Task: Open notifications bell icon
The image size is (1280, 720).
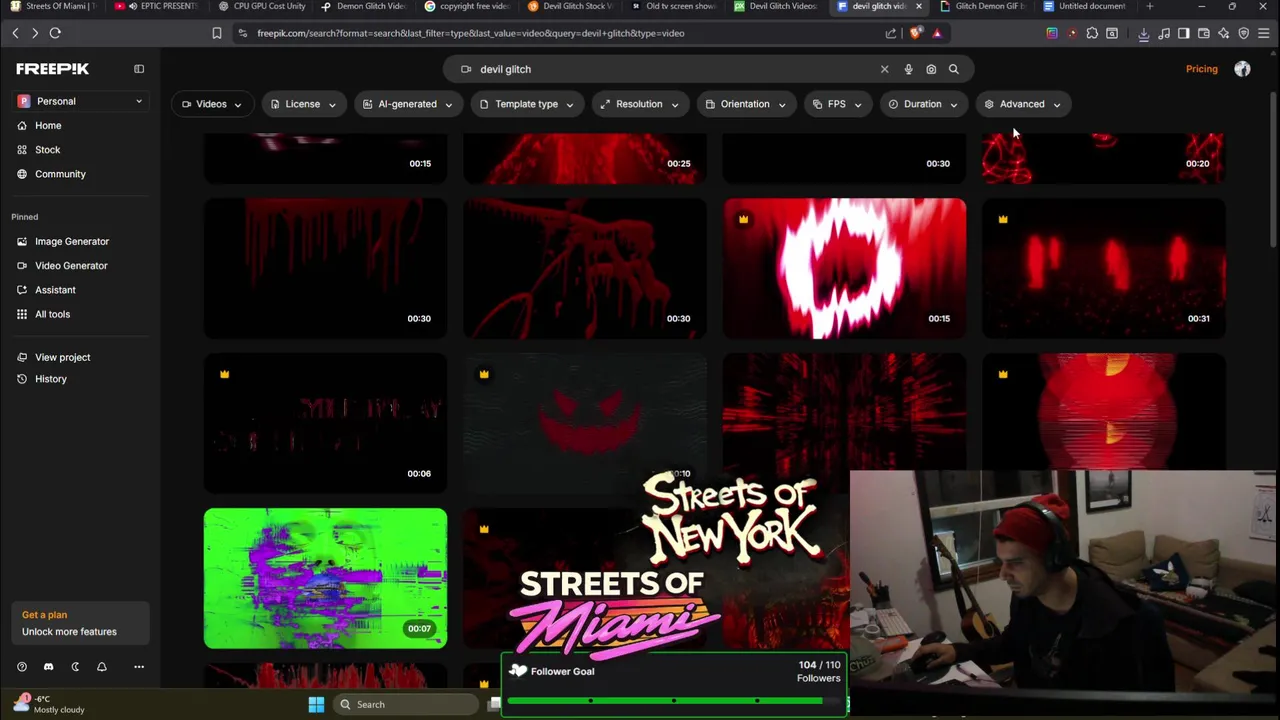Action: [102, 667]
